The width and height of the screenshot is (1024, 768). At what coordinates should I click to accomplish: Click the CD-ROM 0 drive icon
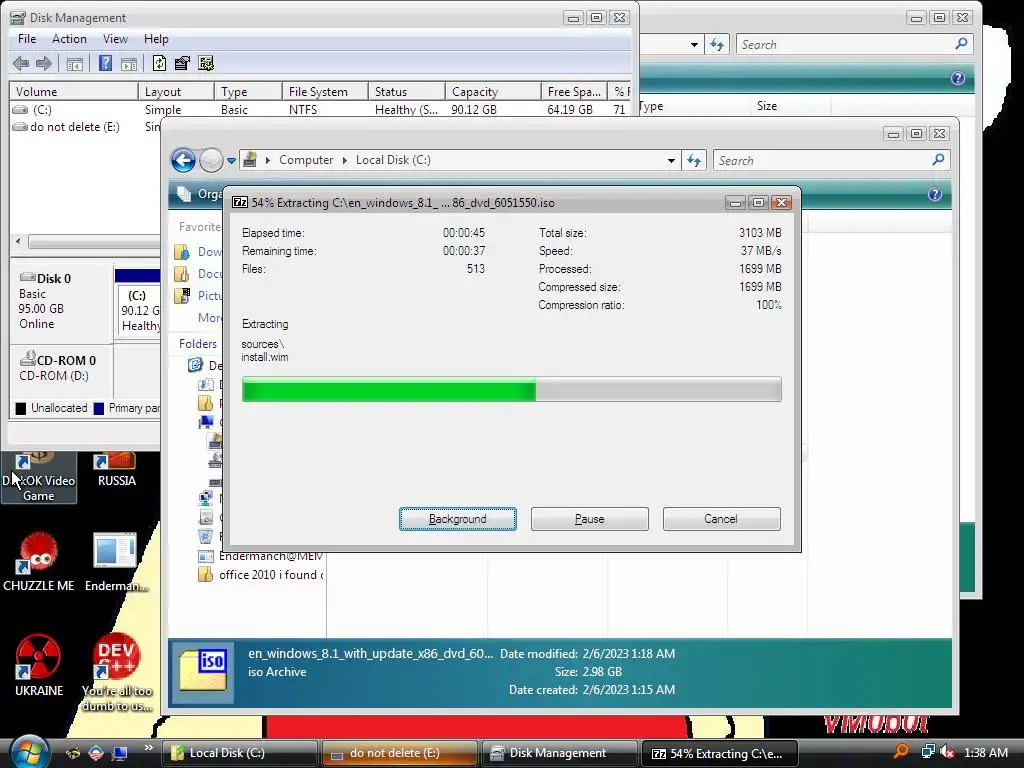[27, 359]
